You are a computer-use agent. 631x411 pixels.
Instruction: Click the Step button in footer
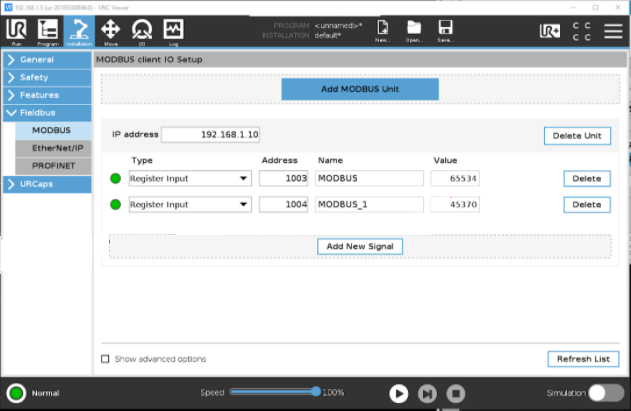[427, 393]
